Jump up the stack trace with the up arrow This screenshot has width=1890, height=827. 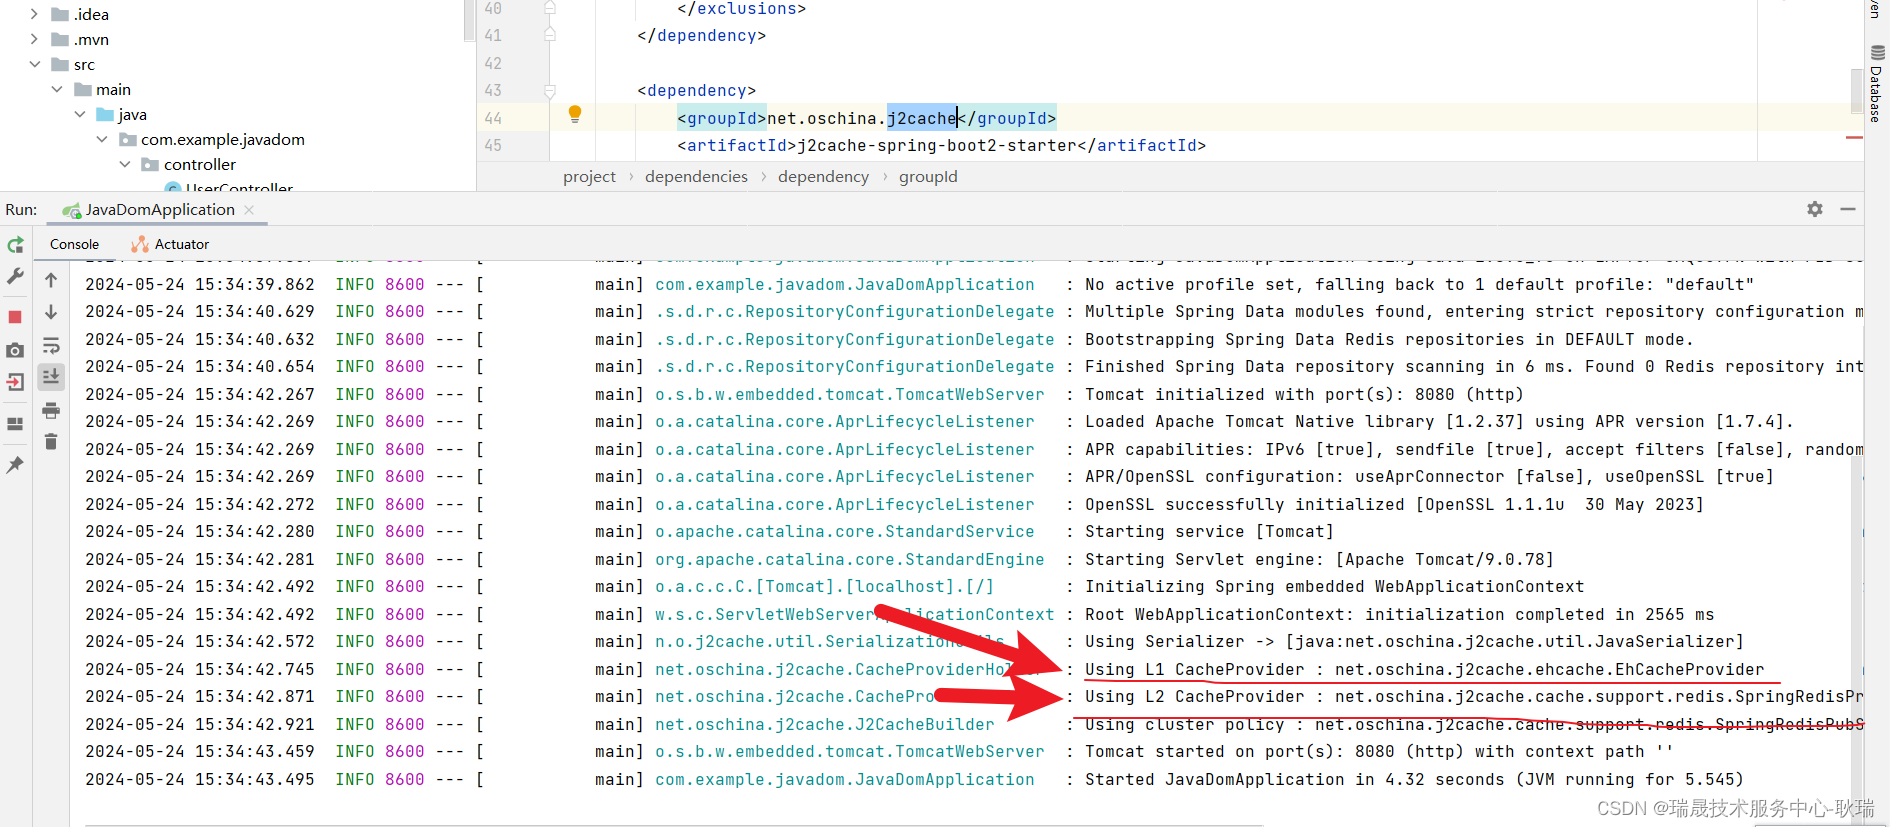[x=51, y=281]
